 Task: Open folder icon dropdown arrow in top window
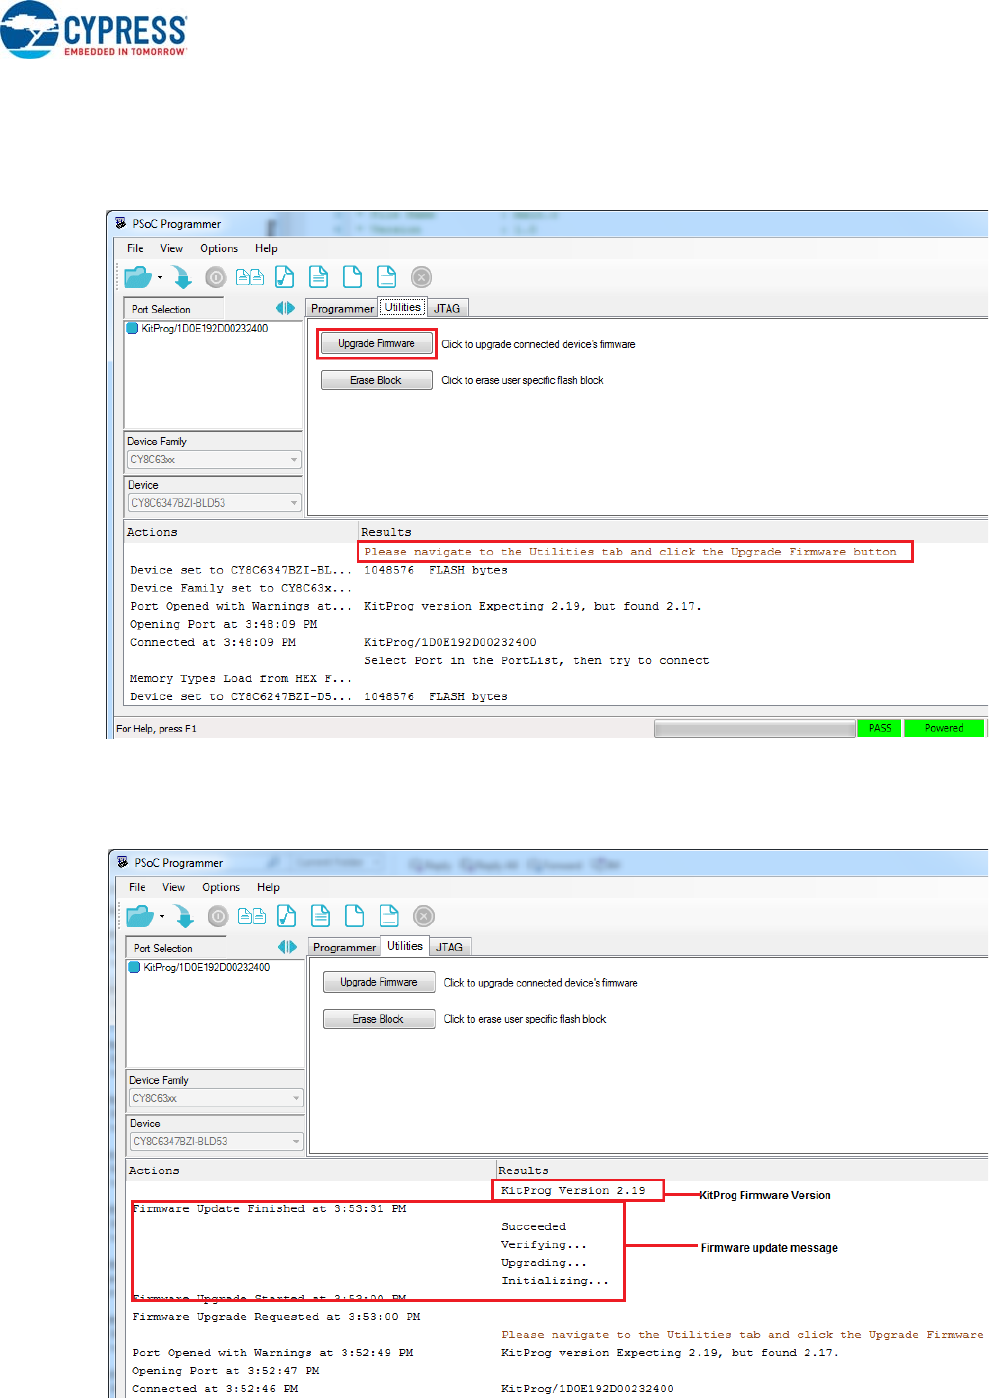click(160, 278)
